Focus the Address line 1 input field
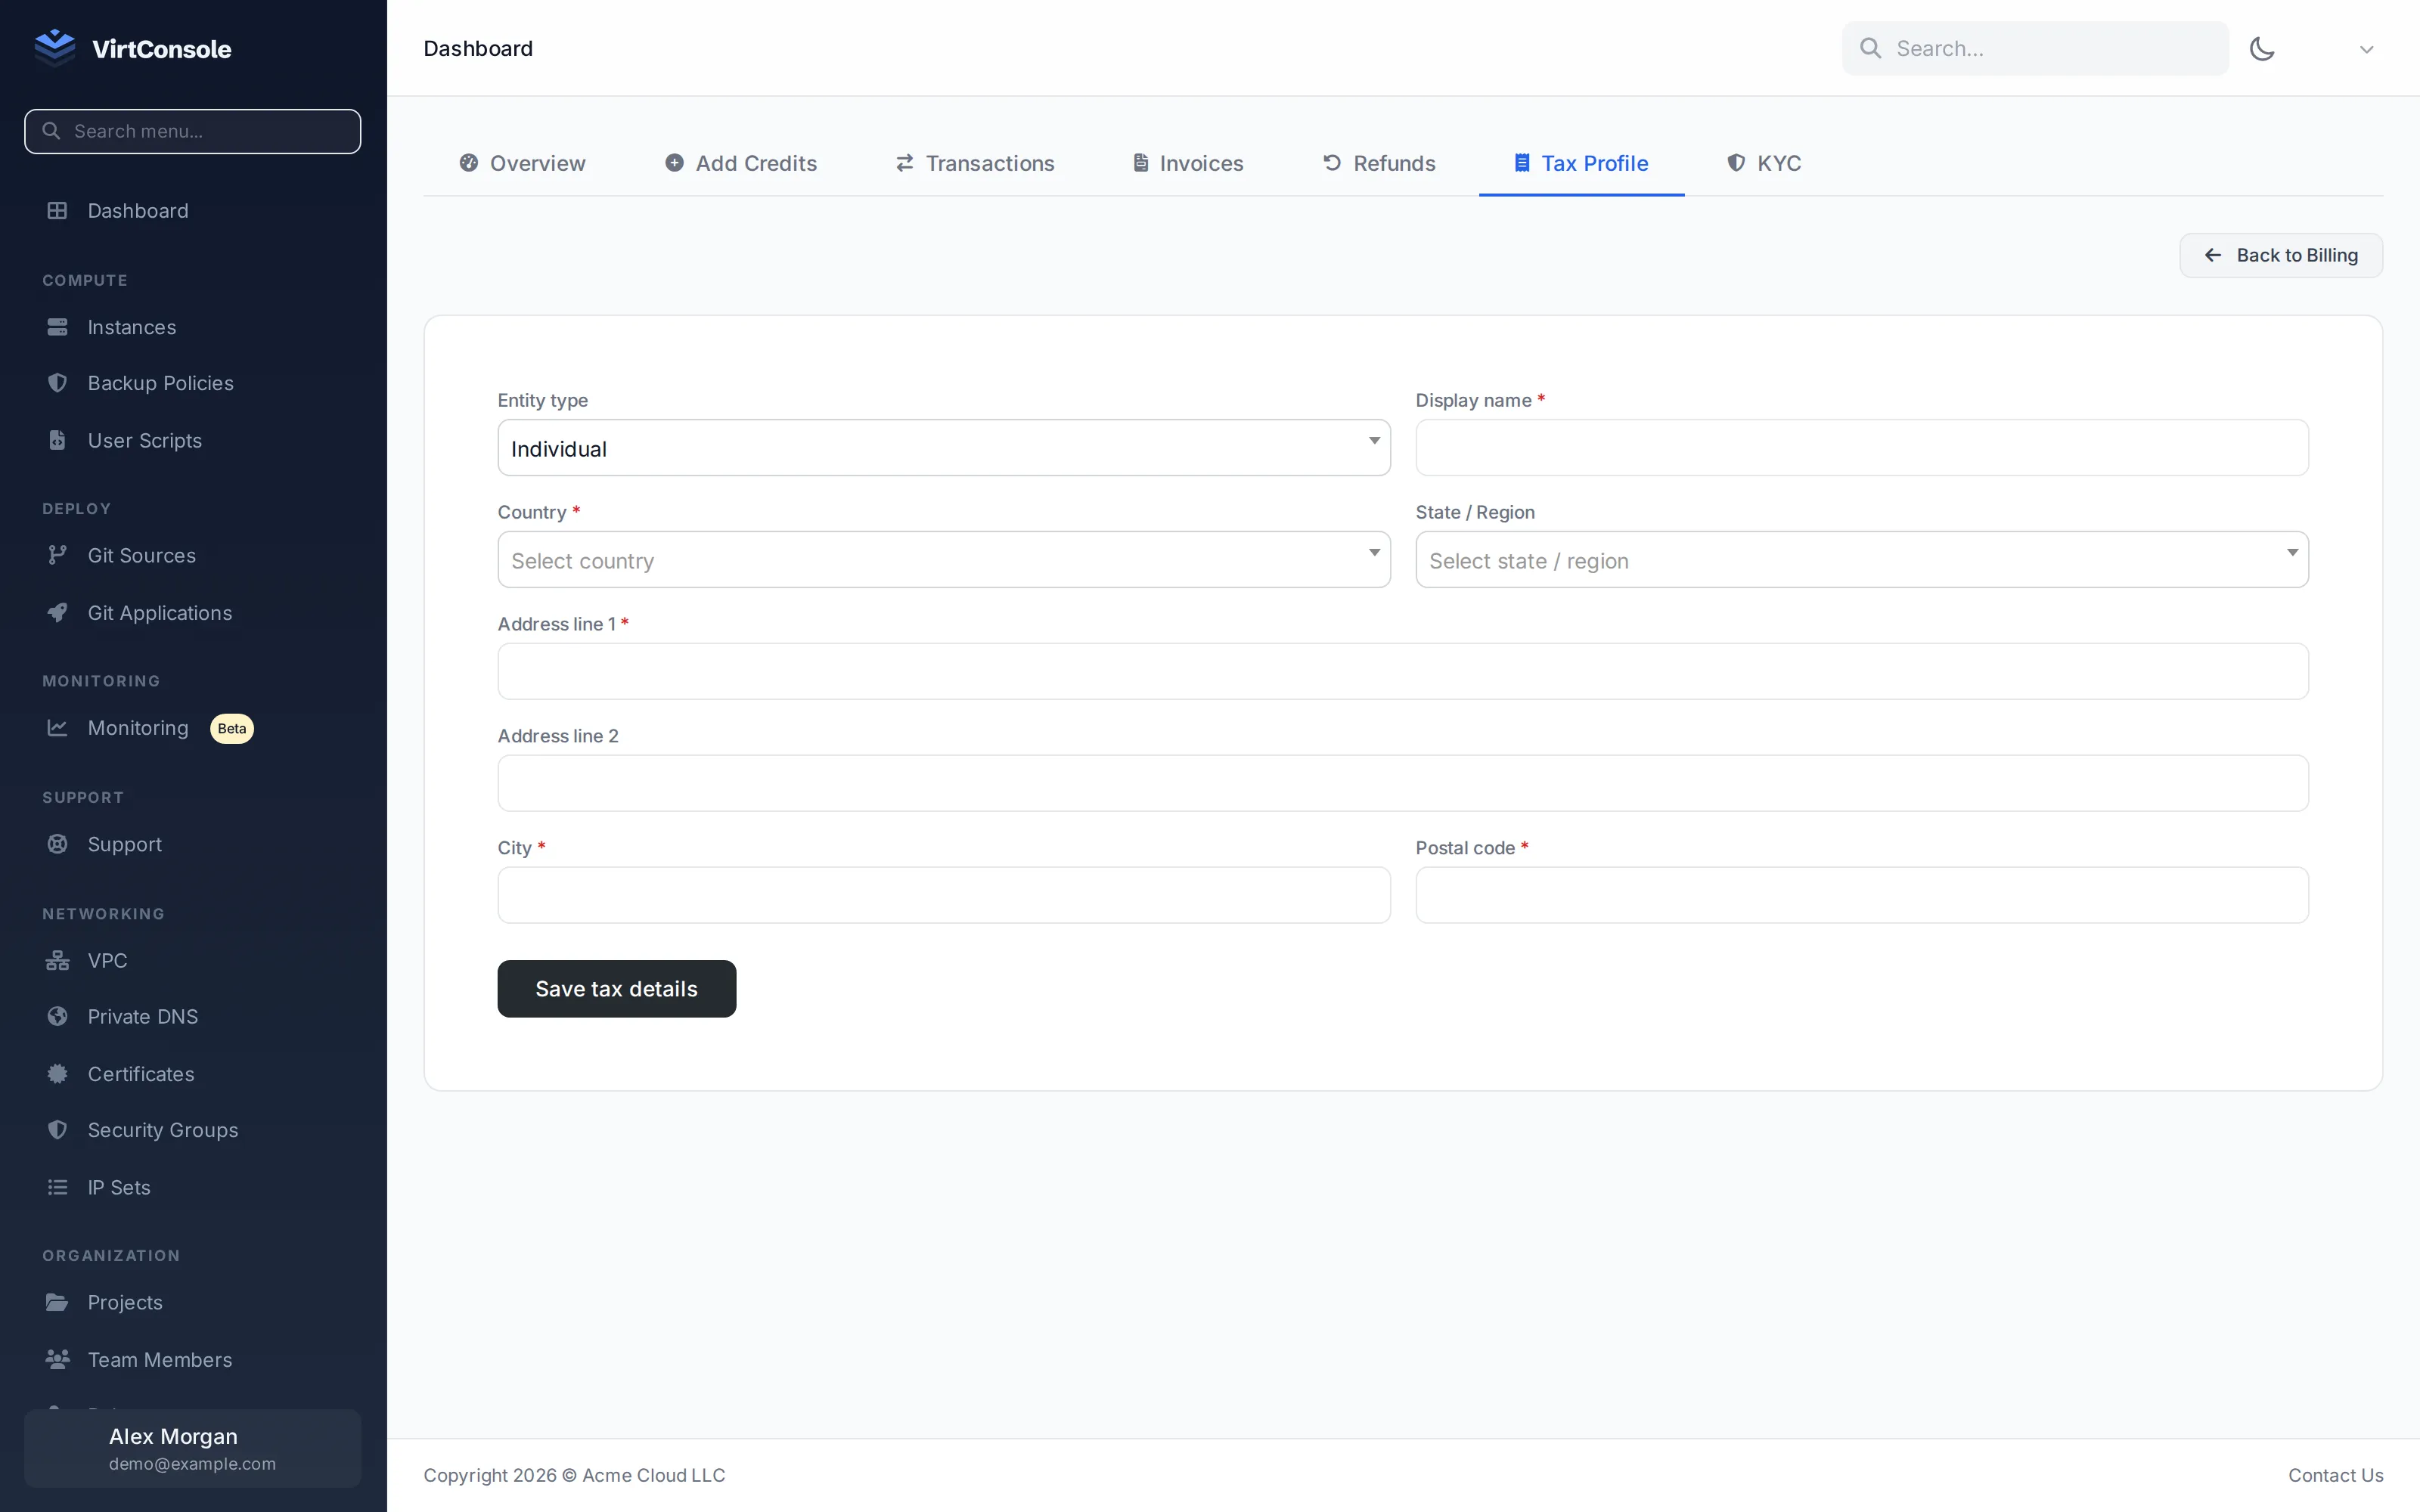Screen dimensions: 2420x1512 coord(1403,671)
